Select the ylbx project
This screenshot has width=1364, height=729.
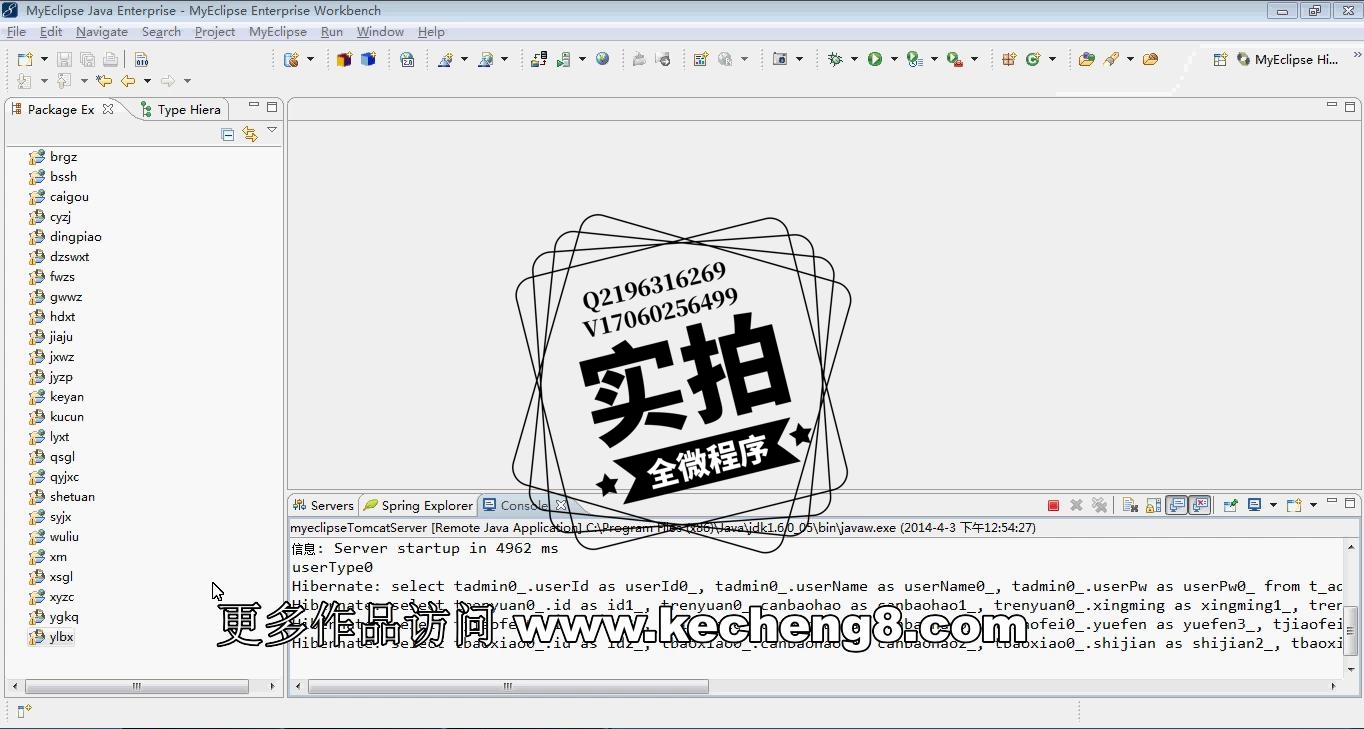click(x=52, y=637)
